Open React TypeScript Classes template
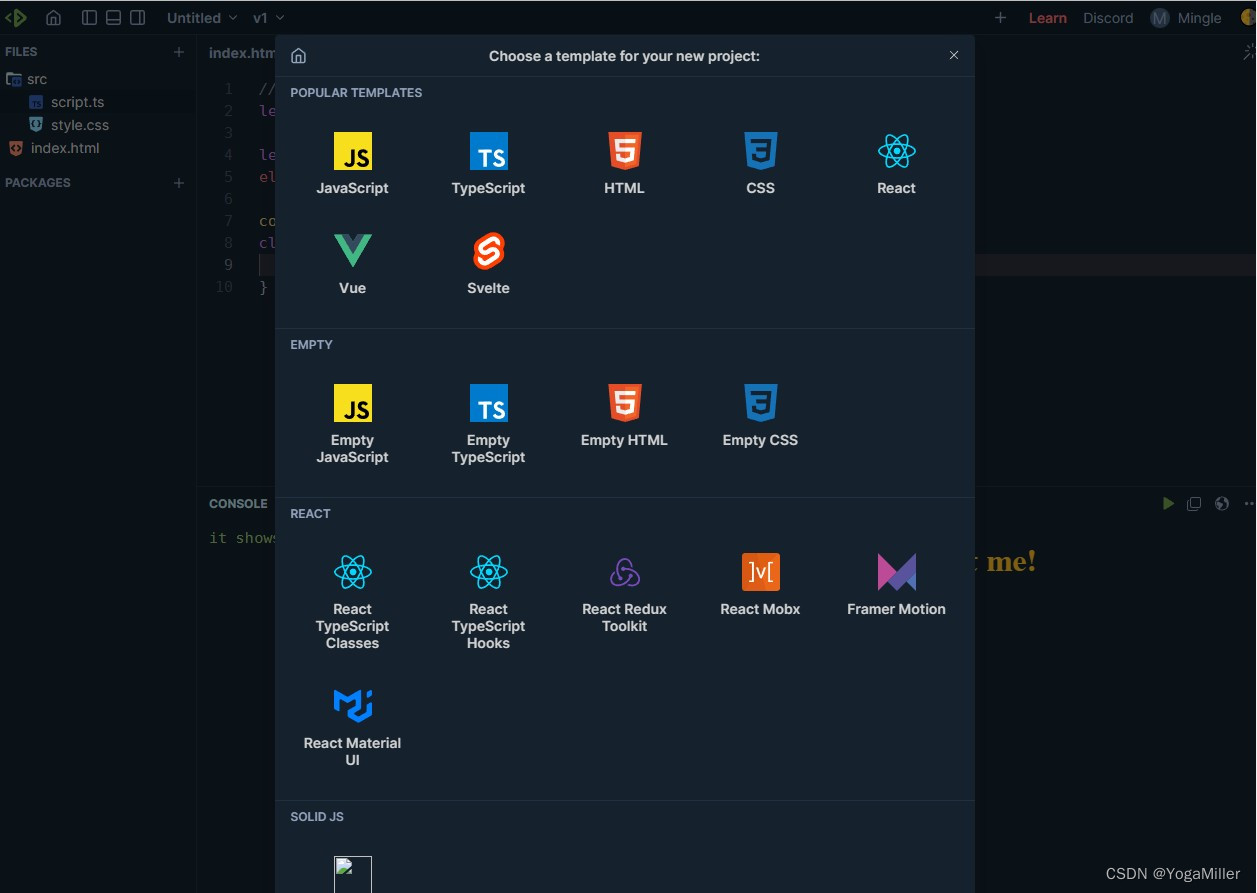This screenshot has height=893, width=1257. tap(352, 602)
